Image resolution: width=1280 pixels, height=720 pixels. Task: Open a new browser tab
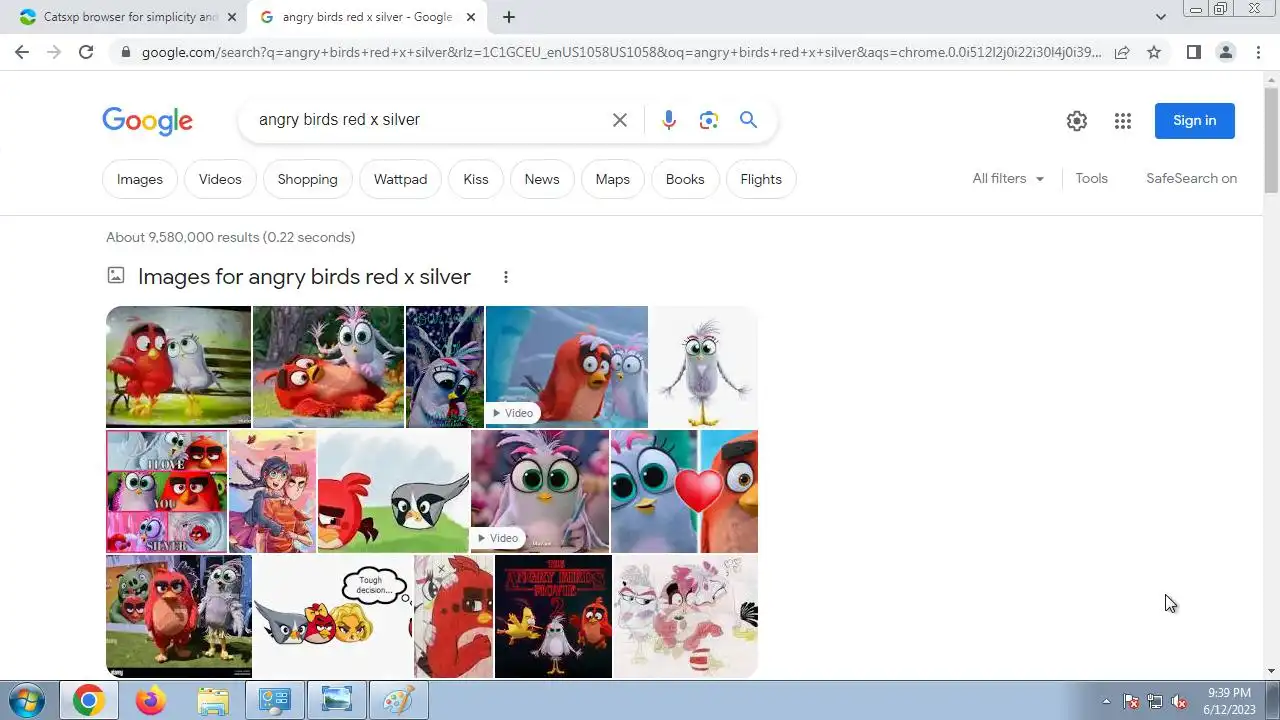tap(509, 17)
